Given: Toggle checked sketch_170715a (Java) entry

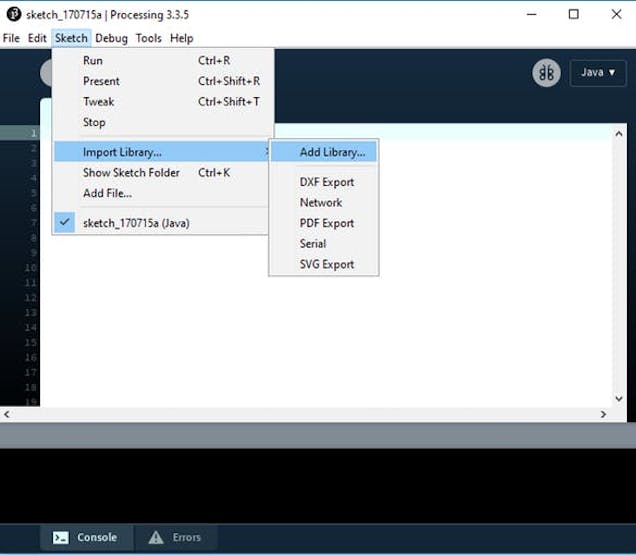Looking at the screenshot, I should pyautogui.click(x=161, y=223).
